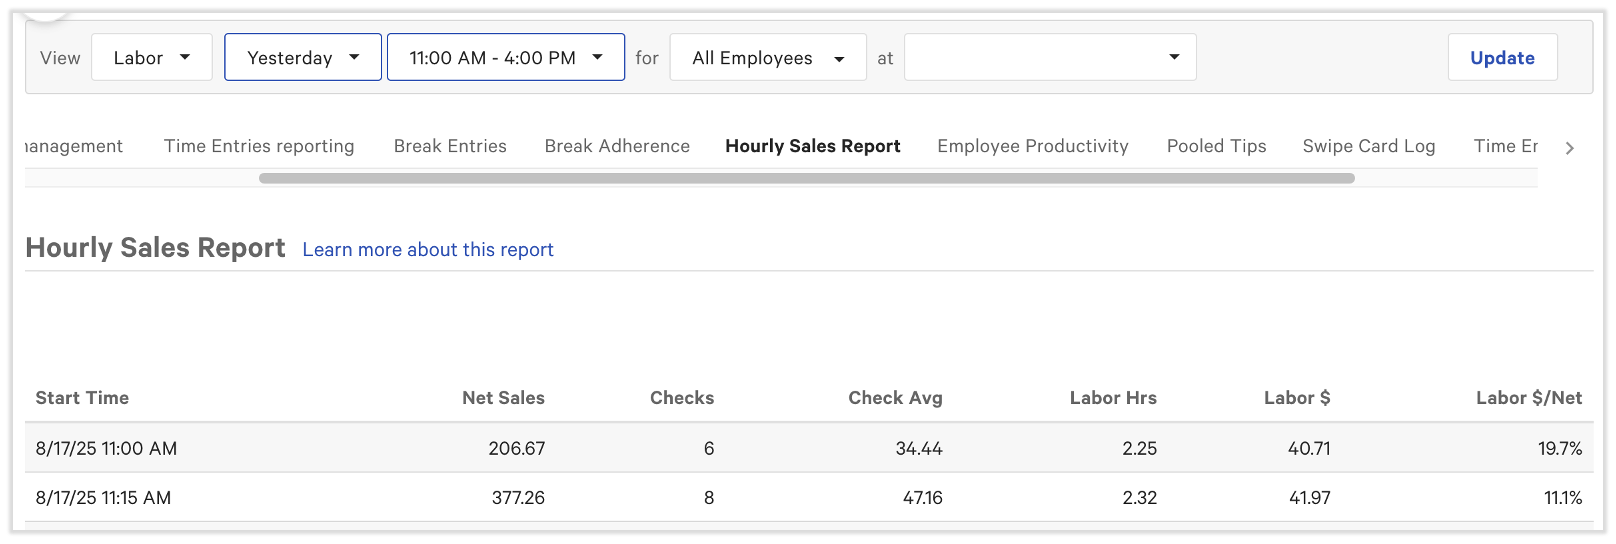Viewport: 1616px width, 544px height.
Task: Open the 11:00 AM - 4:00 PM time dropdown
Action: tap(505, 58)
